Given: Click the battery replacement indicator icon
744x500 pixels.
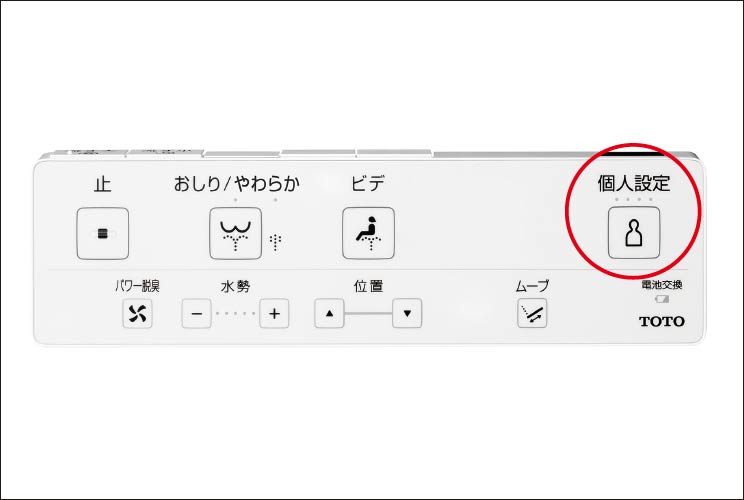Looking at the screenshot, I should click(662, 299).
